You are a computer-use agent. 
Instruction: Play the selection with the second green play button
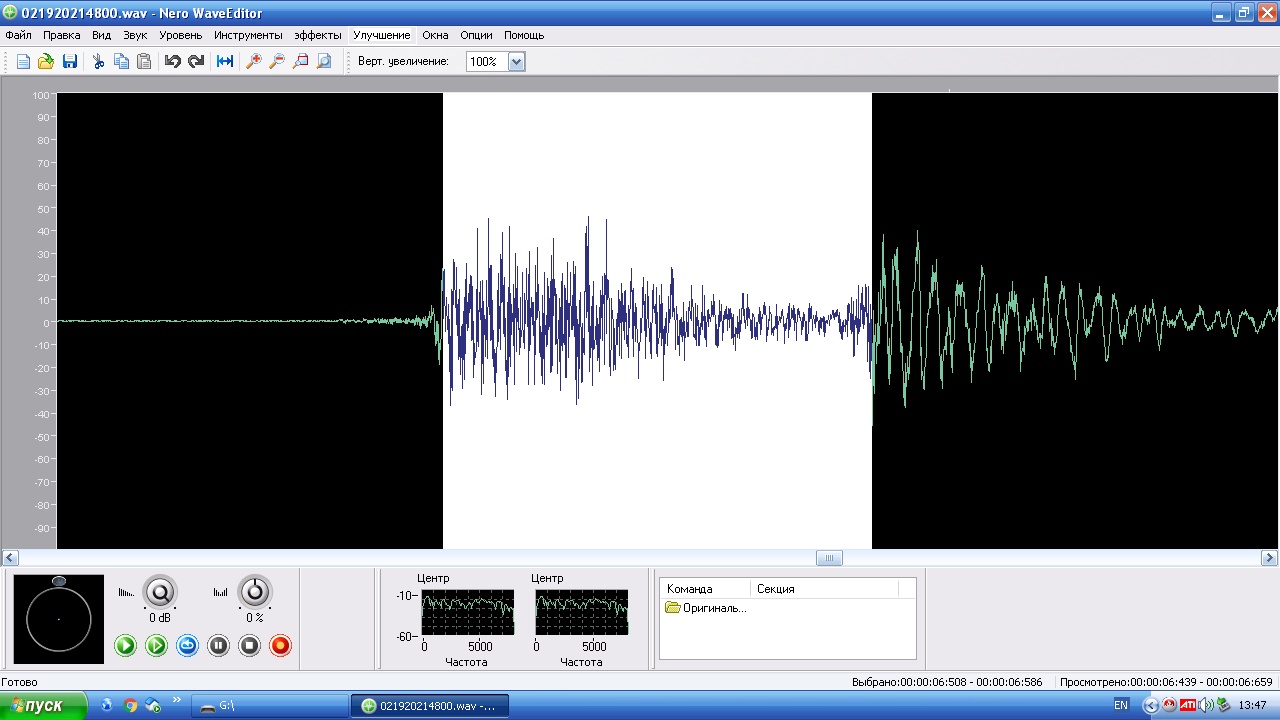pyautogui.click(x=156, y=646)
